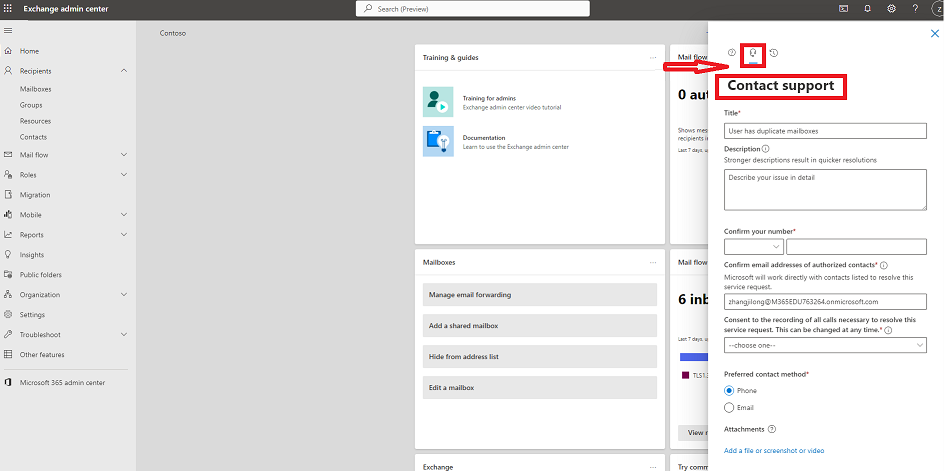946x472 pixels.
Task: Open Groups under Recipients
Action: pyautogui.click(x=31, y=105)
